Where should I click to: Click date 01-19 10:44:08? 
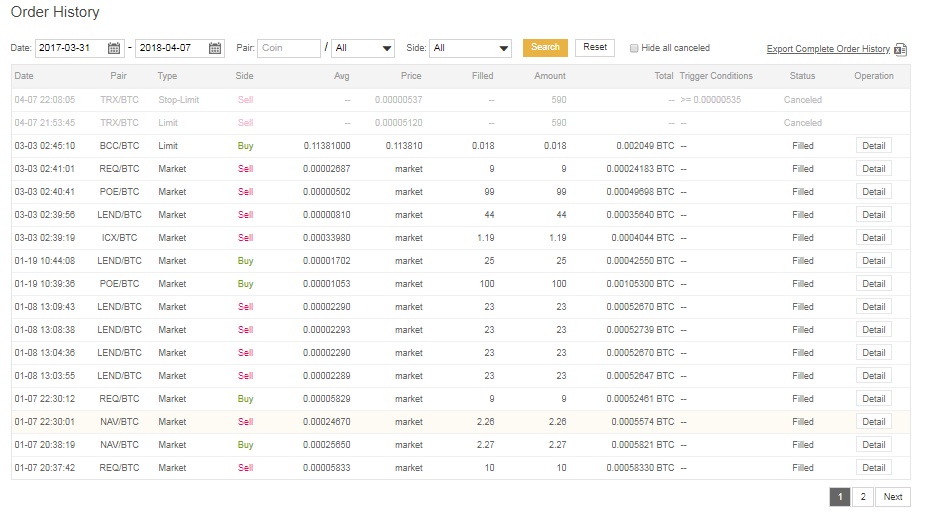[45, 261]
